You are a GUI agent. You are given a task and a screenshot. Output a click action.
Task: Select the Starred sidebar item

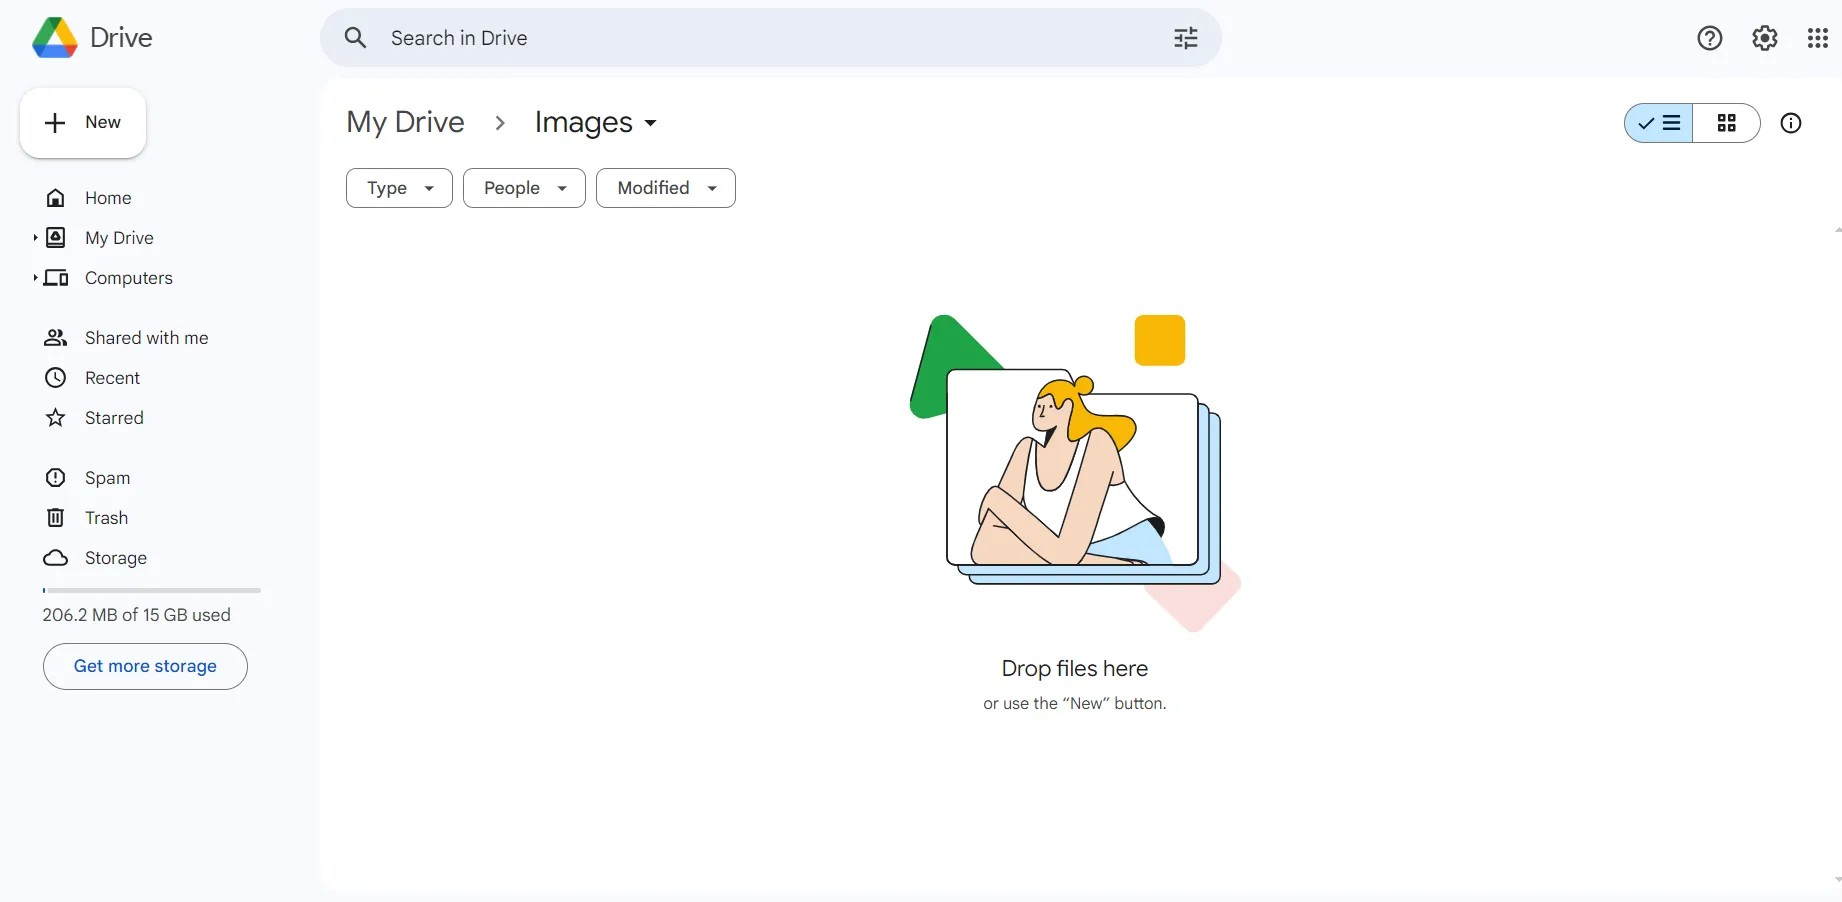[x=115, y=418]
